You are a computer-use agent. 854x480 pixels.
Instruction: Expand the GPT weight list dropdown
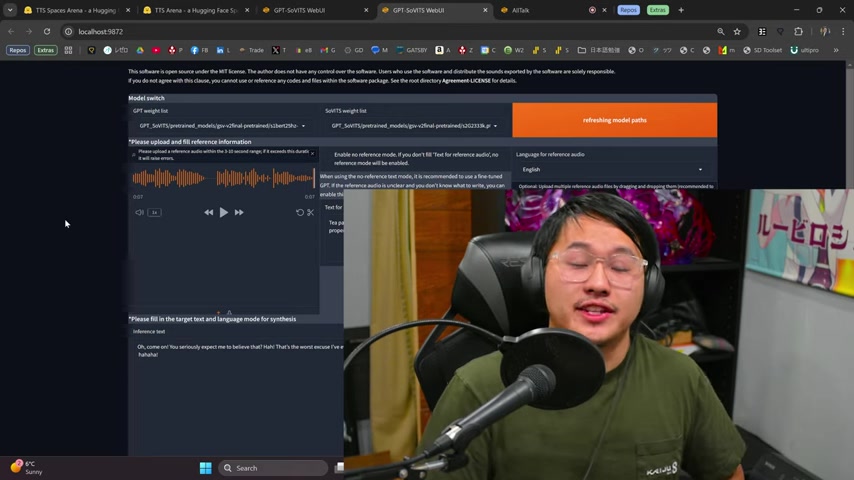coord(222,126)
